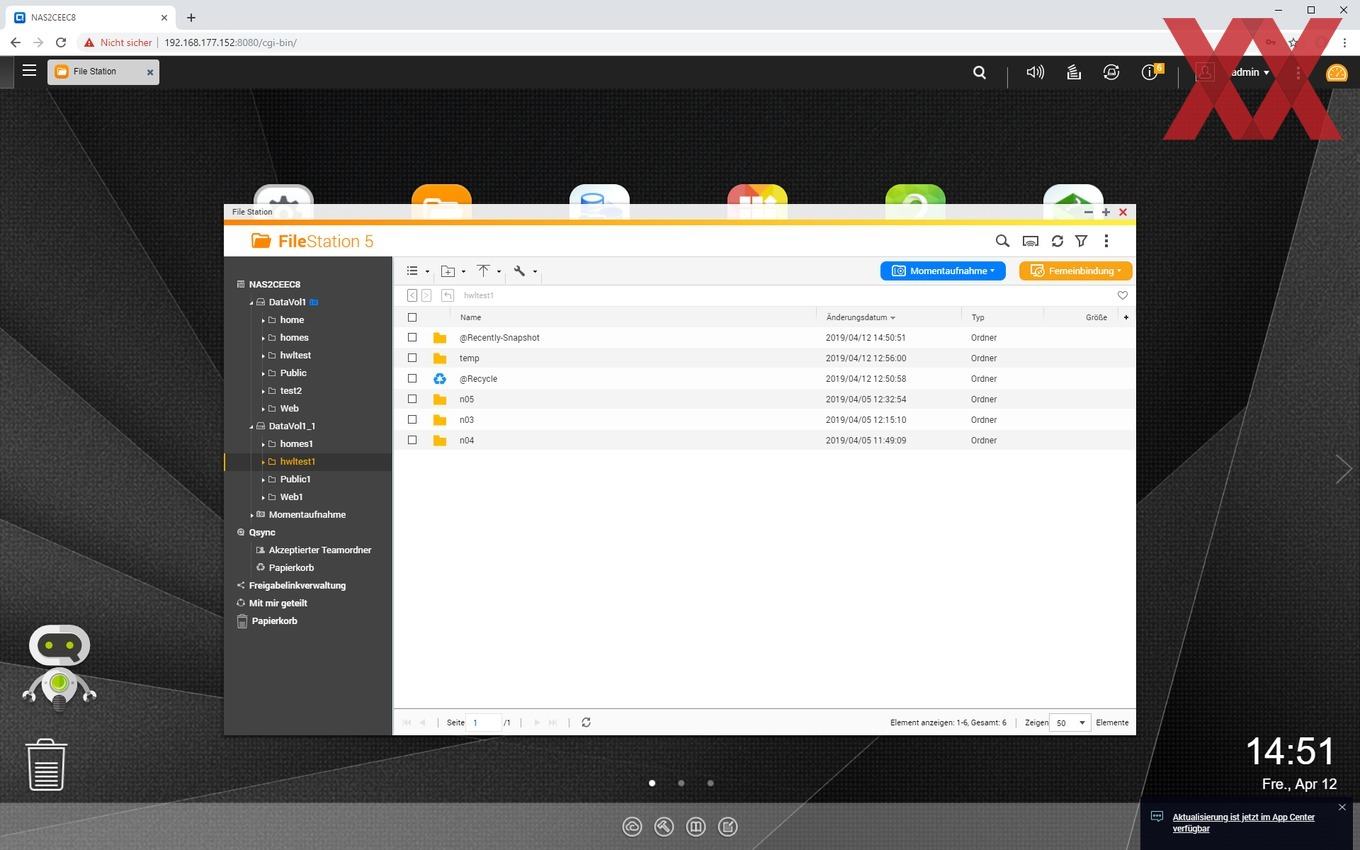This screenshot has width=1360, height=850.
Task: Open the volume control icon in top bar
Action: 1035,72
